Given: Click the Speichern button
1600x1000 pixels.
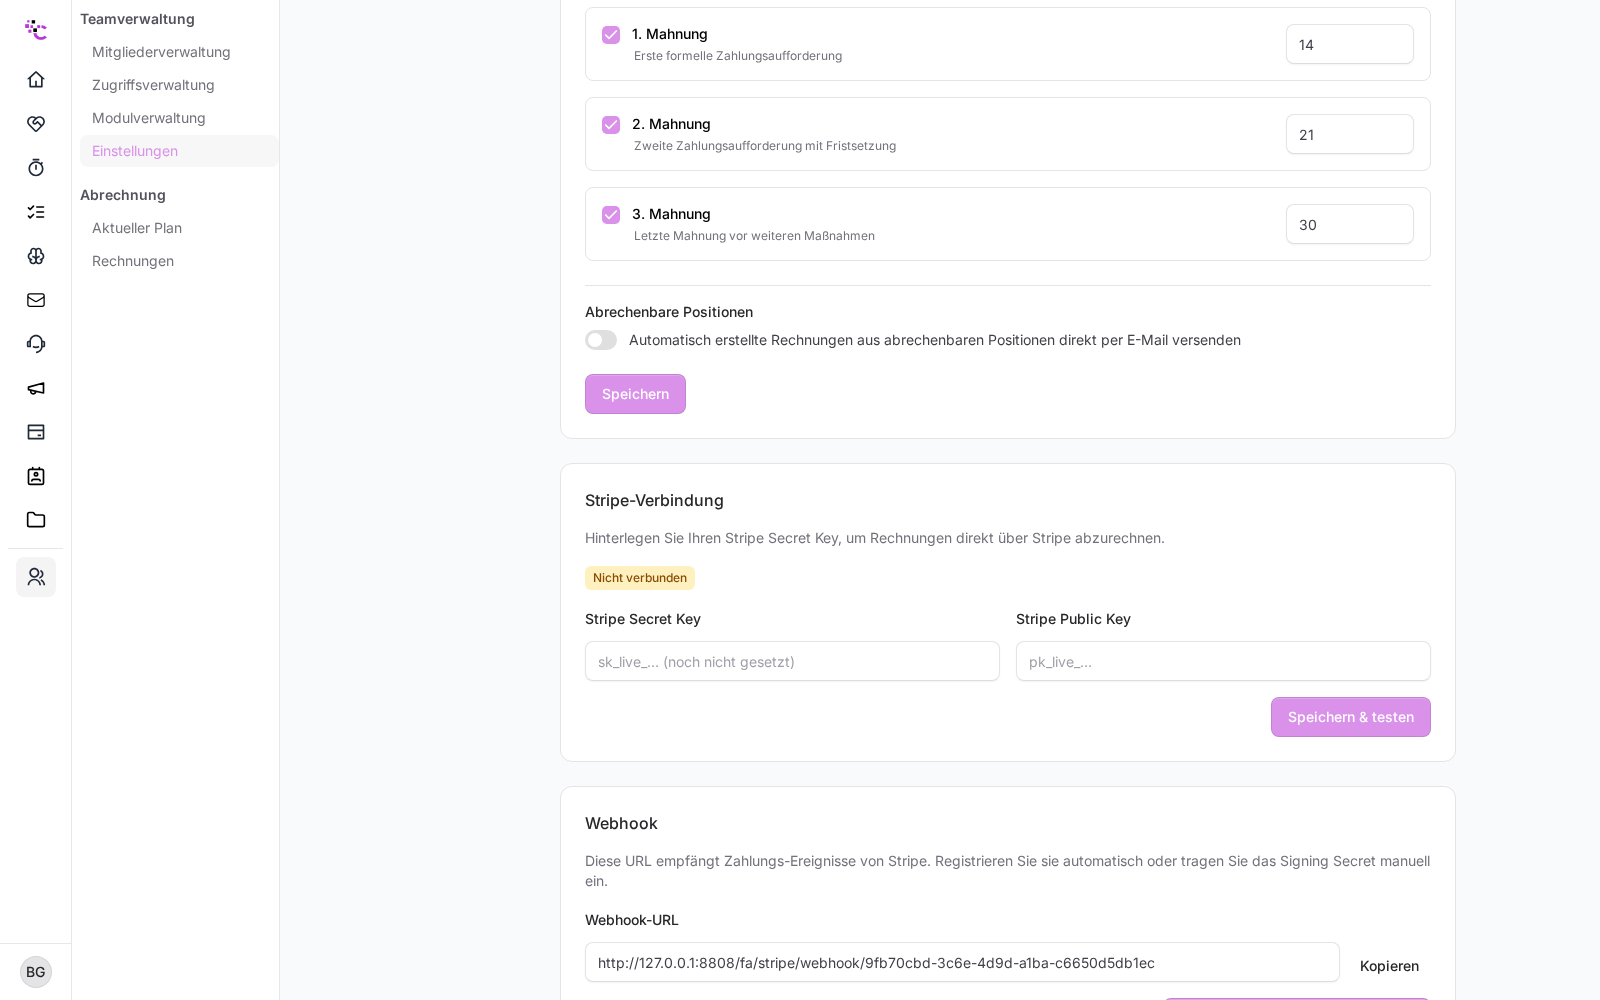Looking at the screenshot, I should coord(635,394).
